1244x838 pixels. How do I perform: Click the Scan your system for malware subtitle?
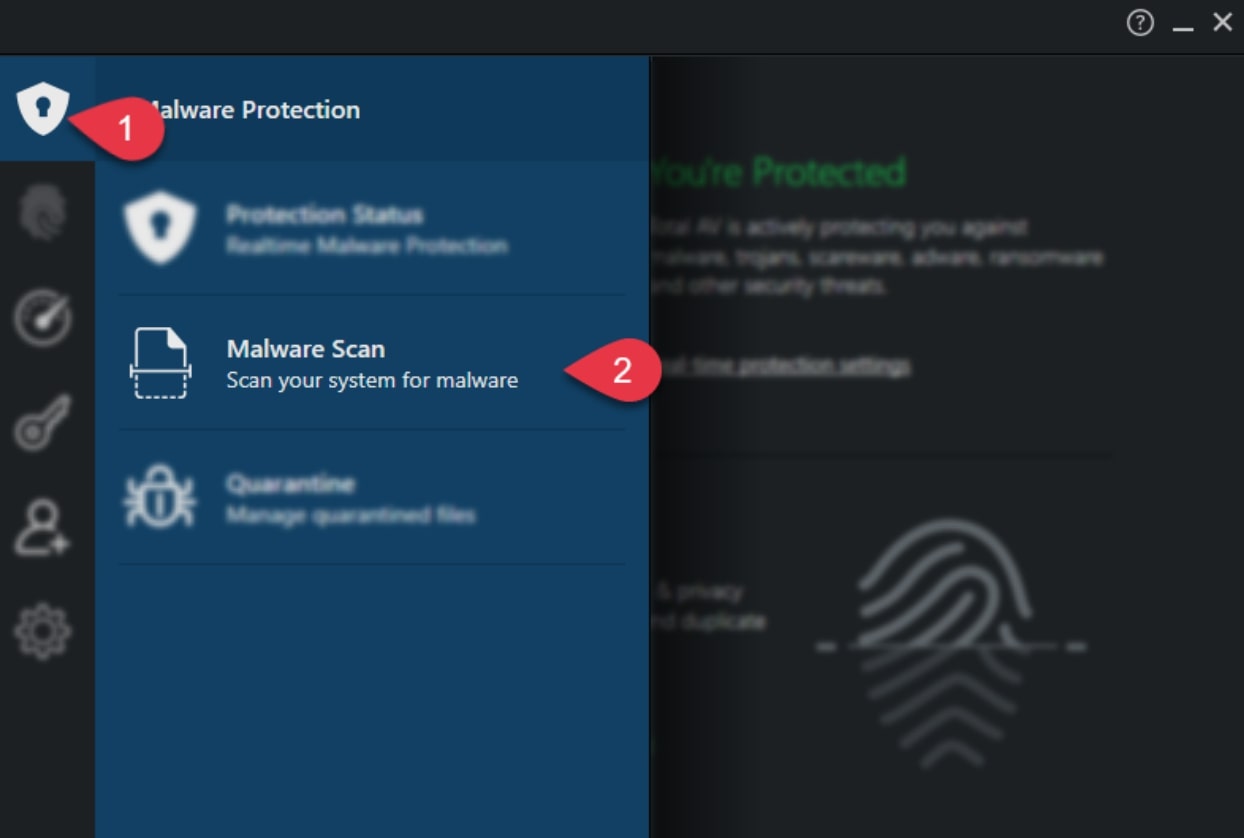pyautogui.click(x=373, y=380)
